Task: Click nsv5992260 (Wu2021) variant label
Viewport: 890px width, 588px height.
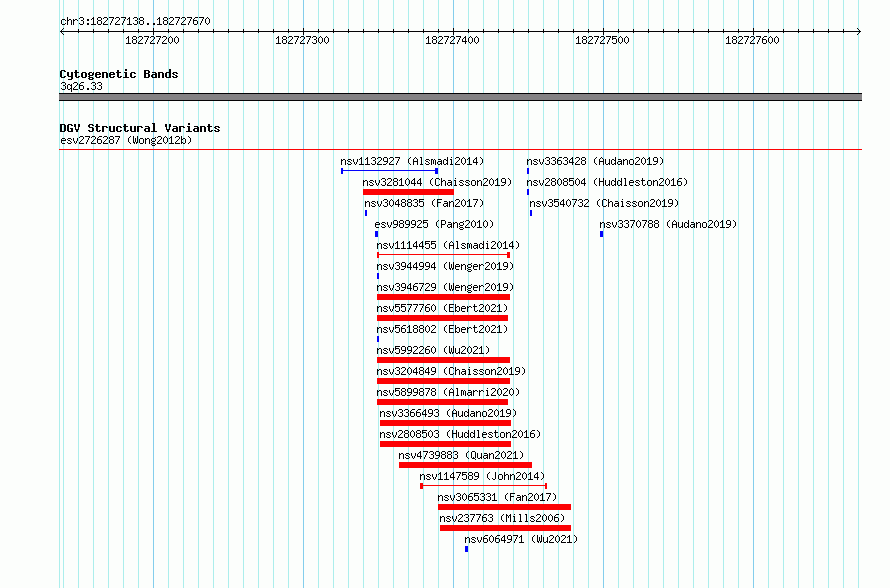Action: (433, 350)
